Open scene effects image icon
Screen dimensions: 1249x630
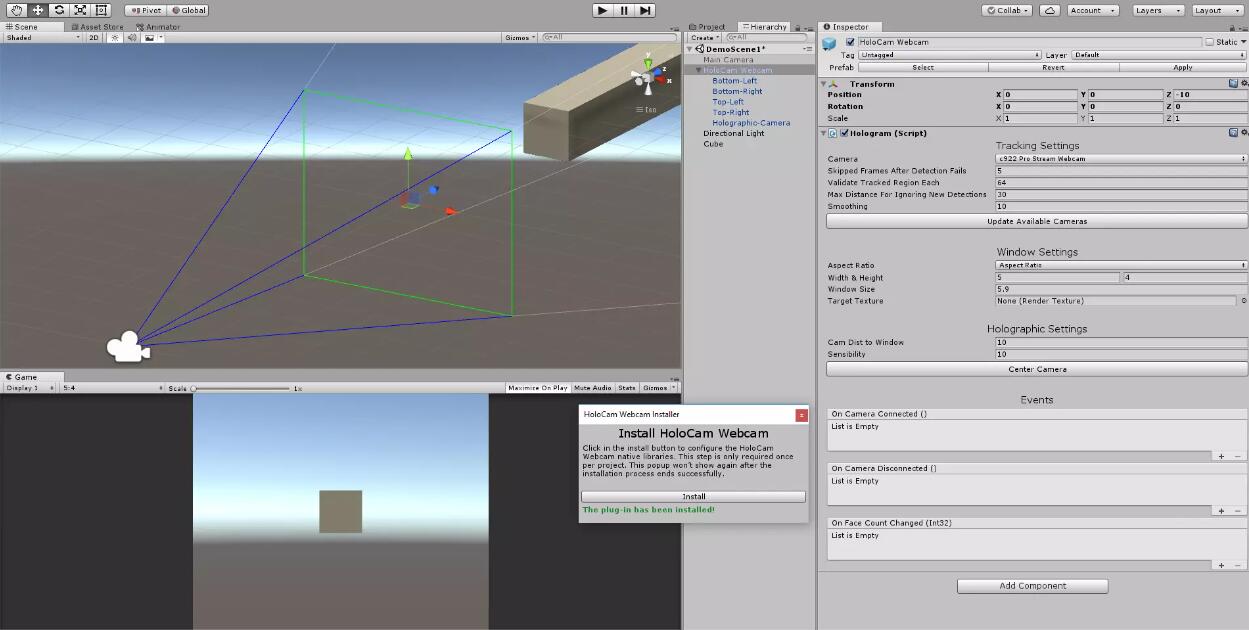151,37
